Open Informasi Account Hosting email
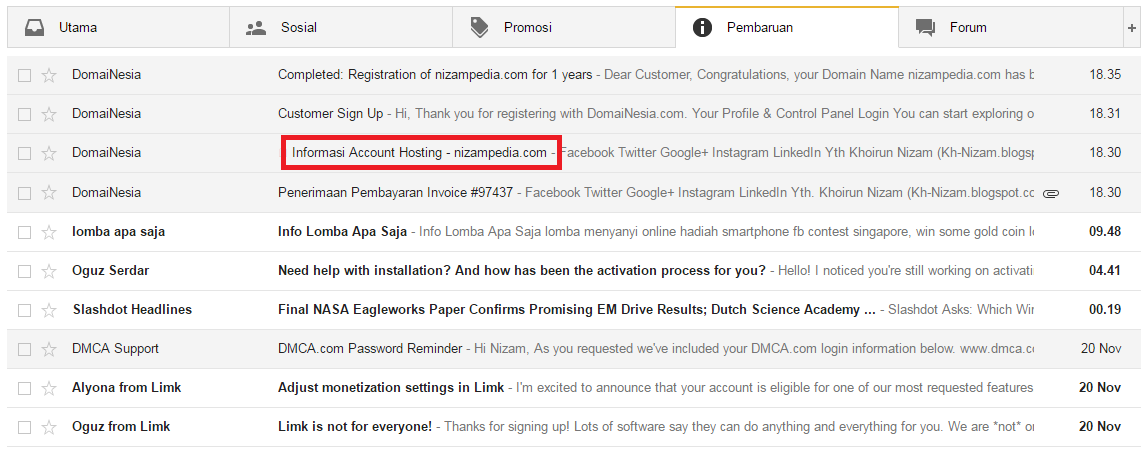Image resolution: width=1147 pixels, height=449 pixels. click(419, 153)
